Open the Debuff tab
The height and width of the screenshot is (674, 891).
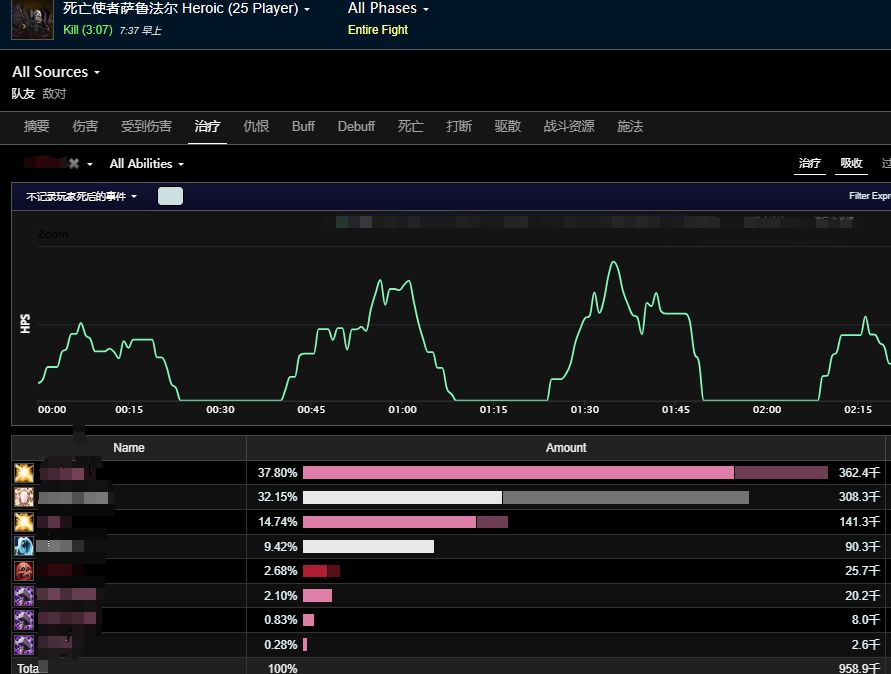point(356,126)
